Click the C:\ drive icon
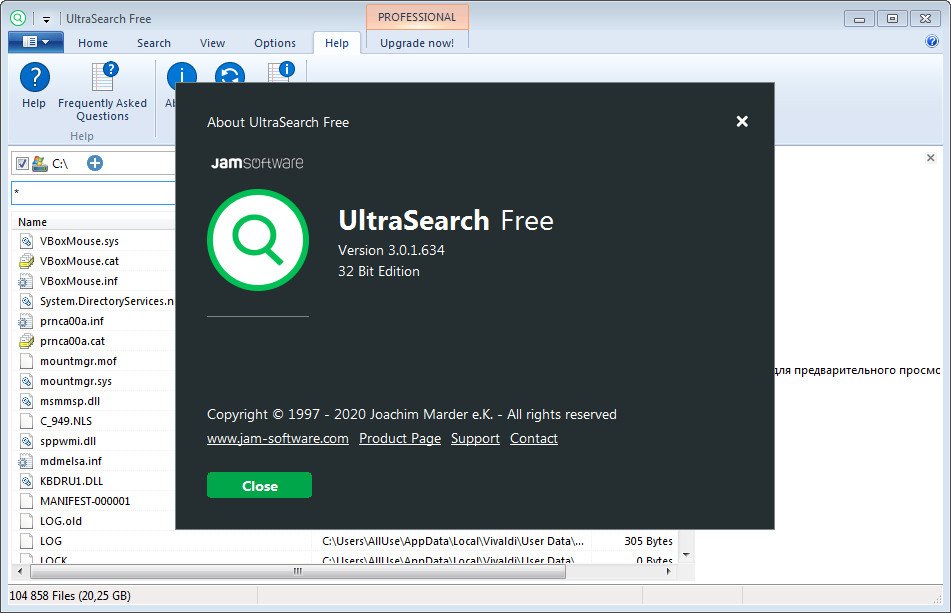 pos(40,164)
